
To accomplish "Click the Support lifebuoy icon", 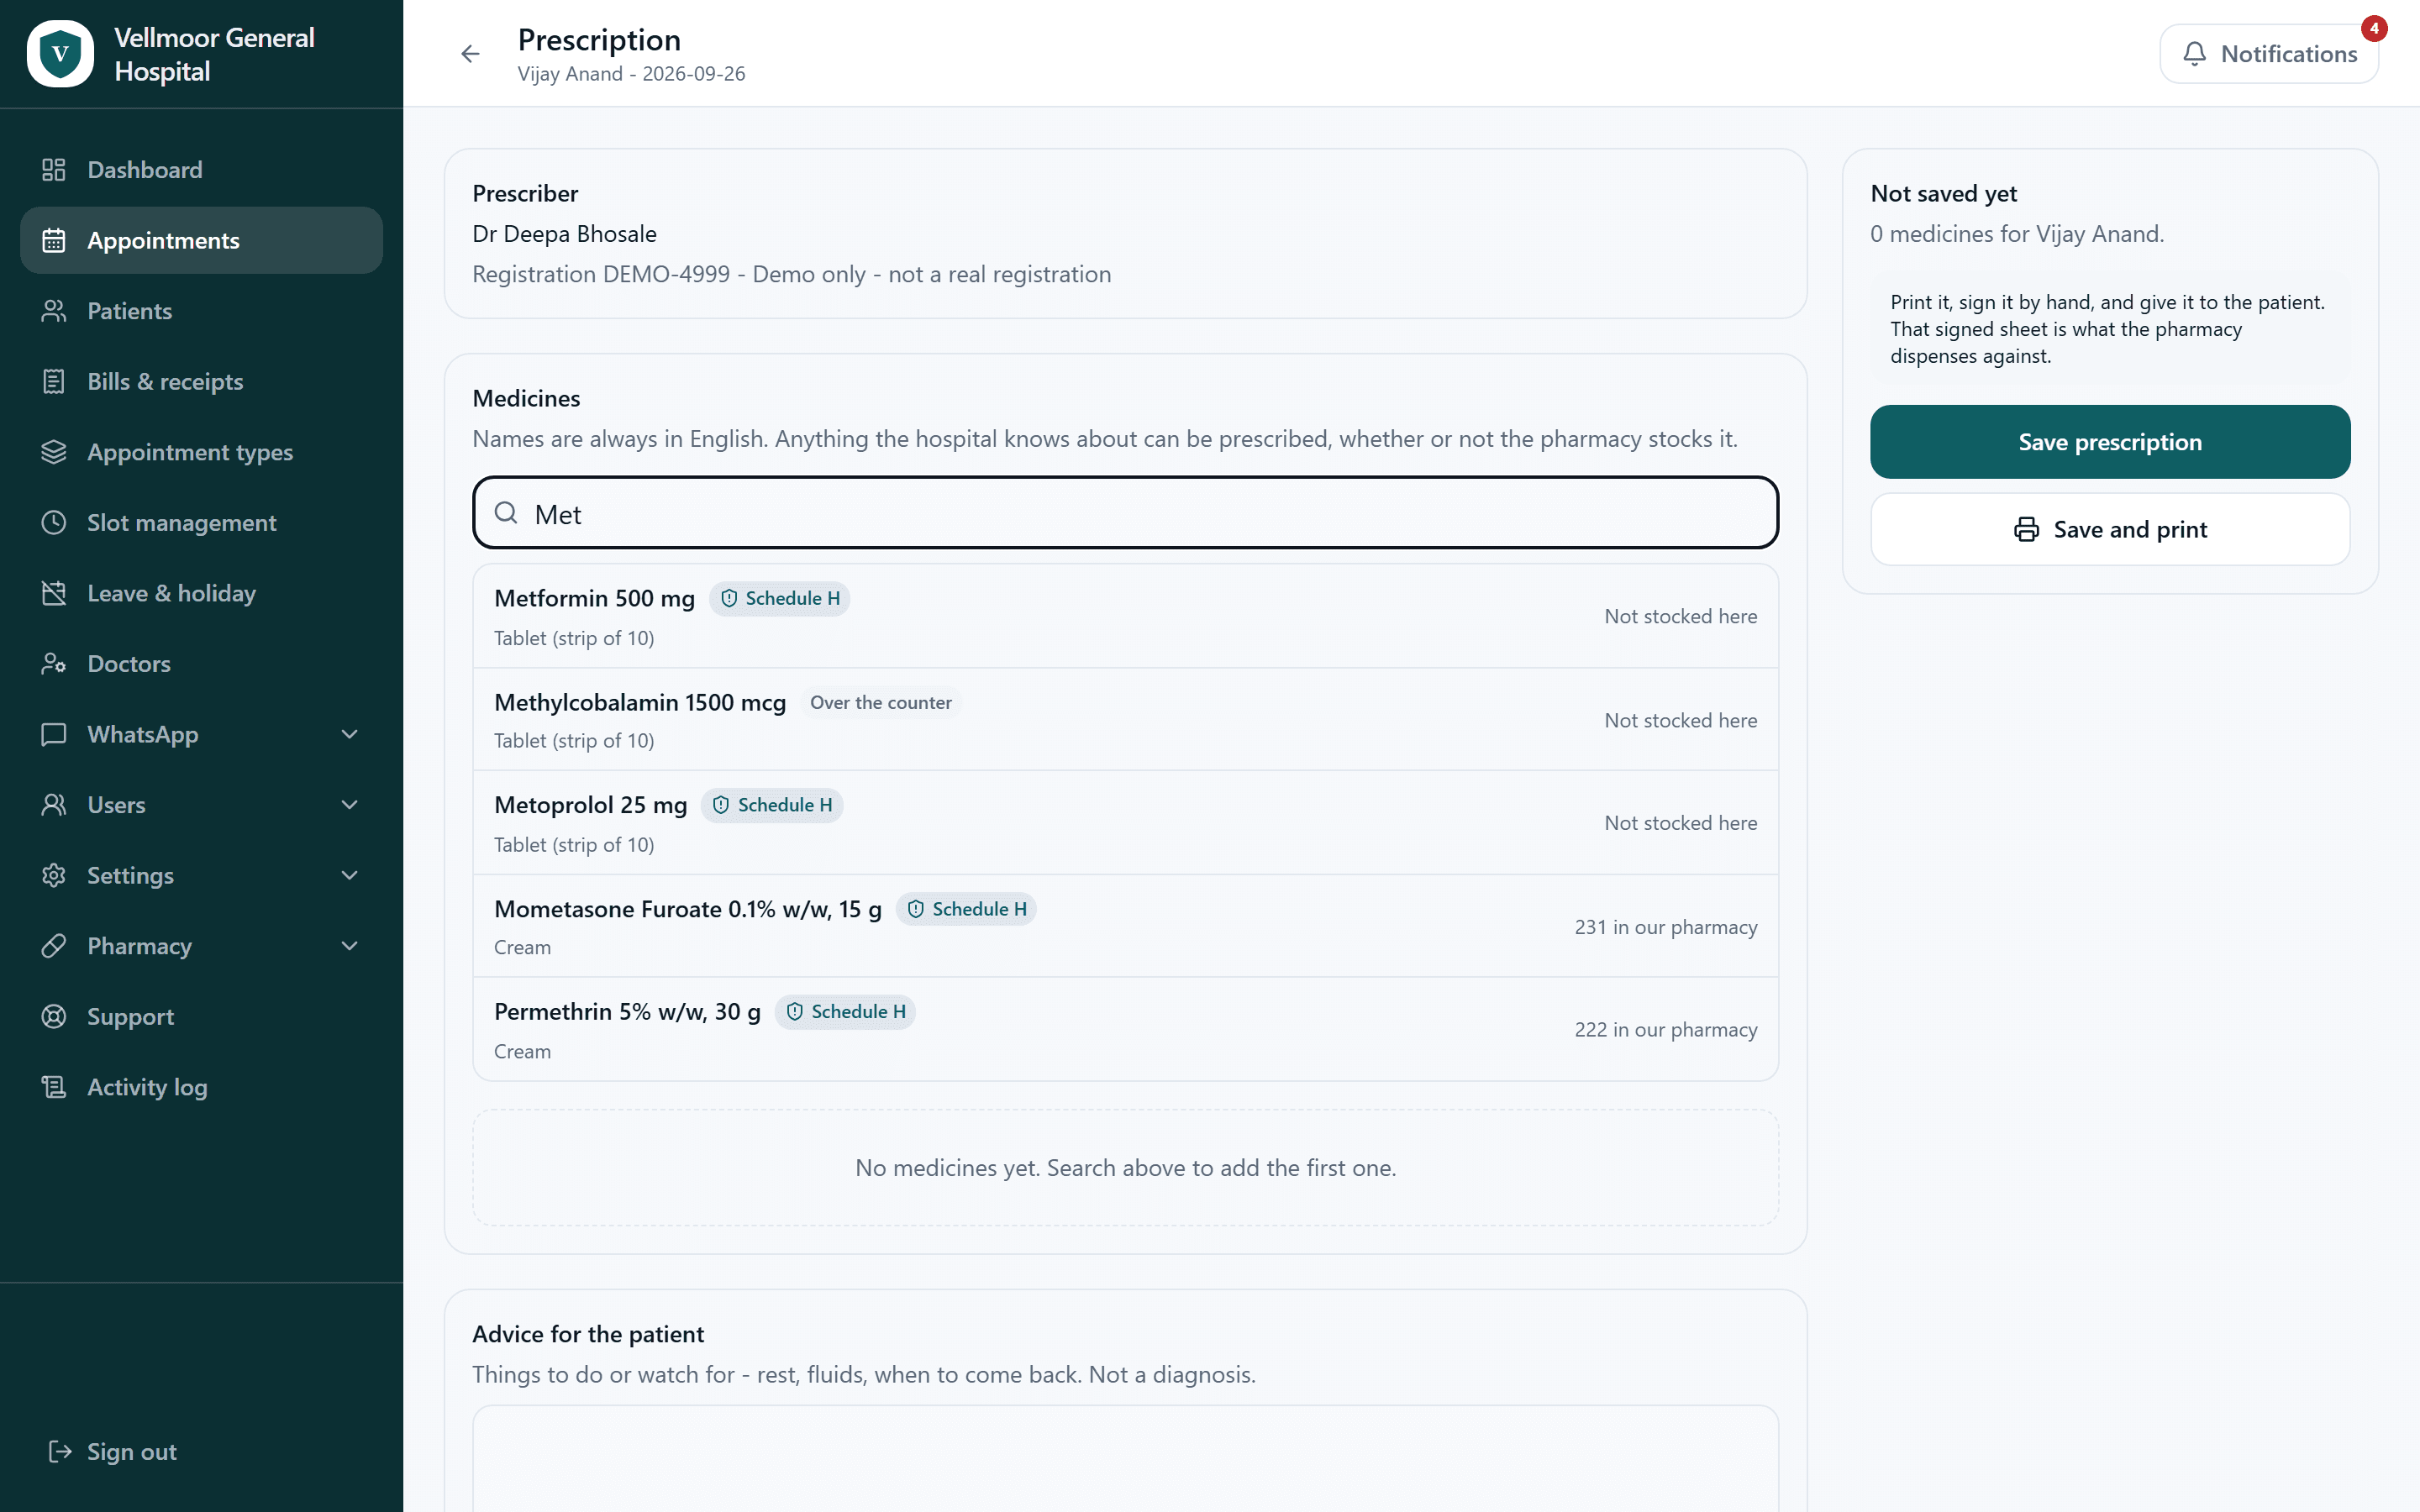I will (54, 1017).
